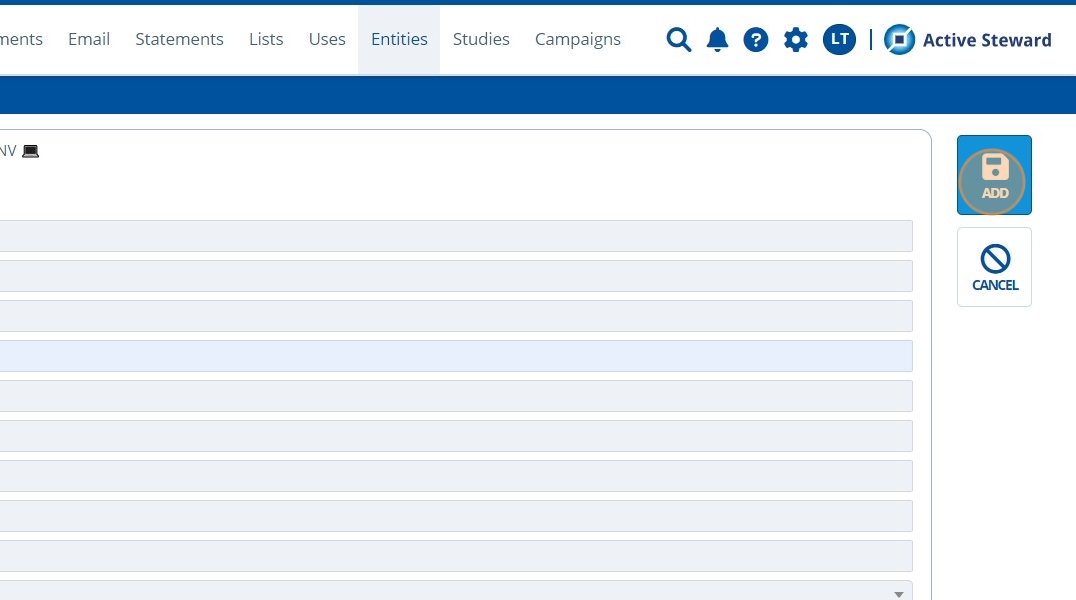Open the LT user avatar menu
Image resolution: width=1076 pixels, height=600 pixels.
pos(839,39)
